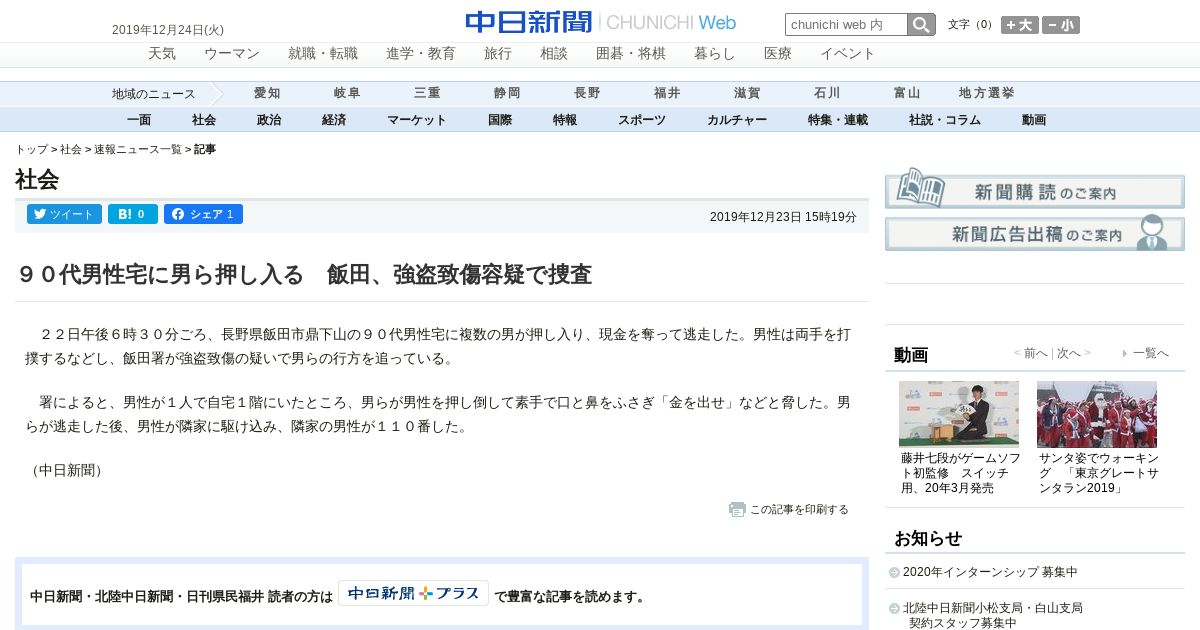Select 三重 regional news

(x=427, y=93)
